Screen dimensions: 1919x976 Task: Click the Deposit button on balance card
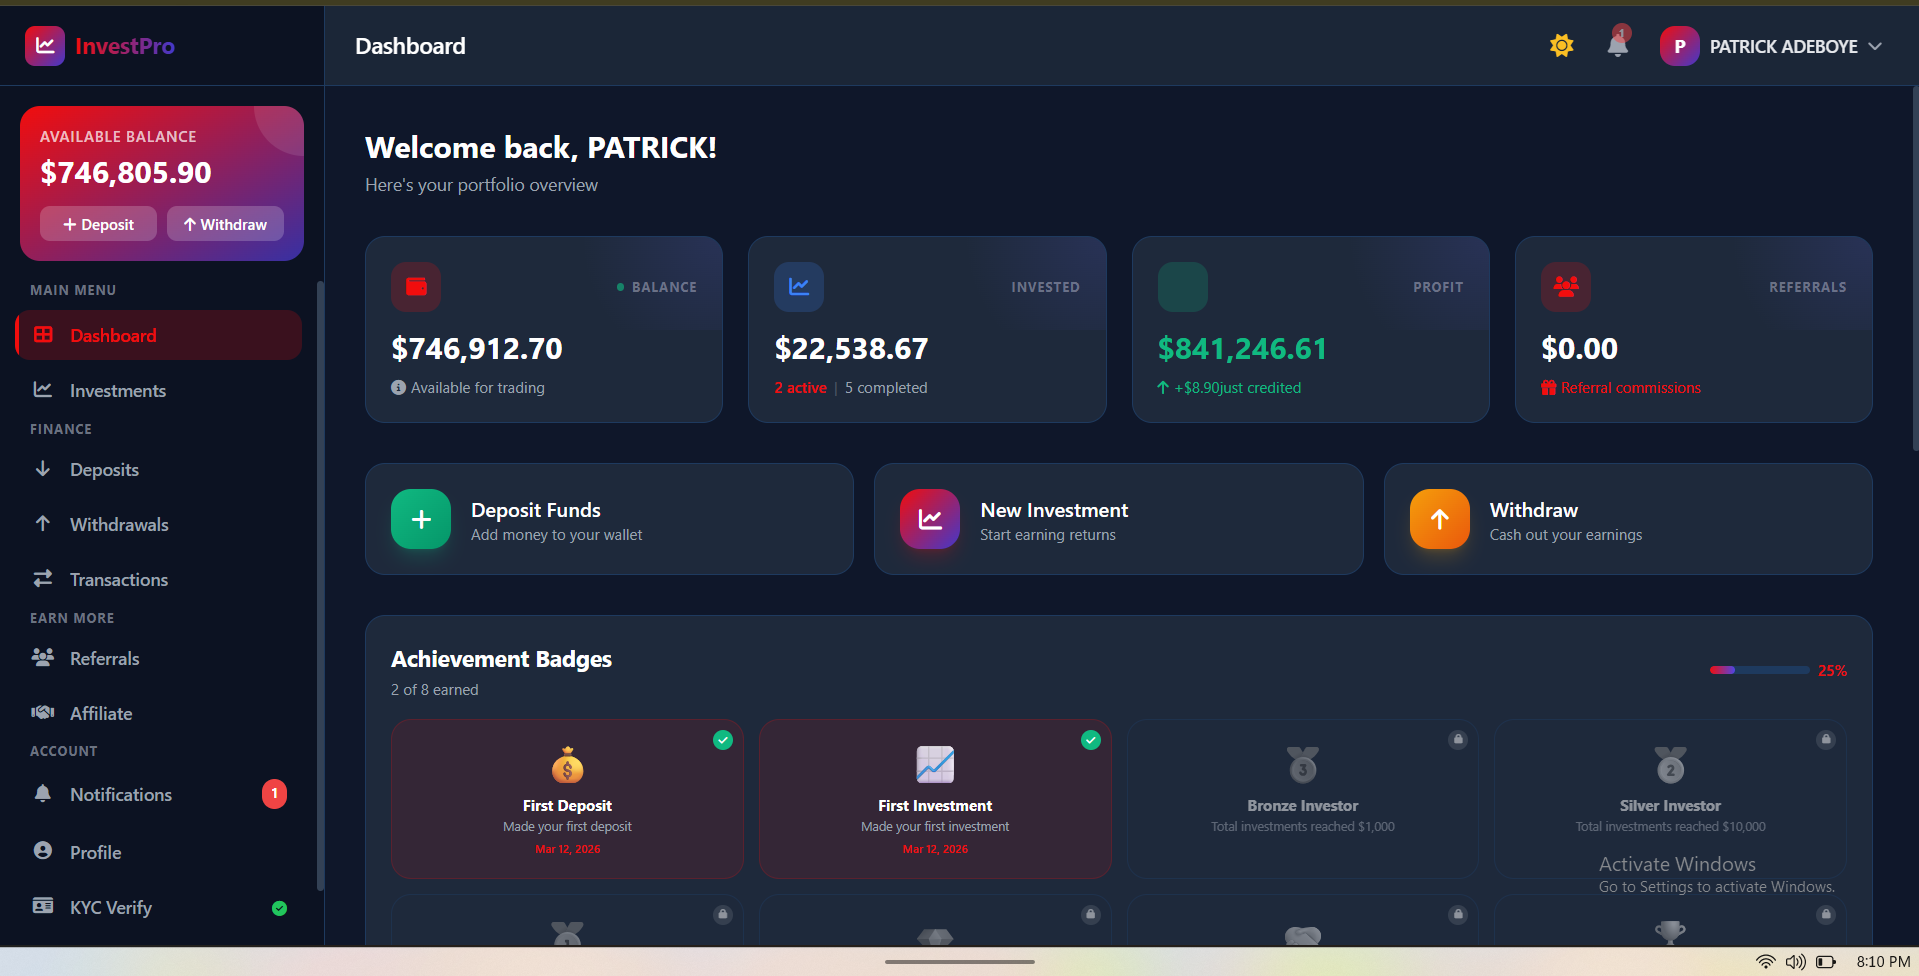click(x=97, y=223)
